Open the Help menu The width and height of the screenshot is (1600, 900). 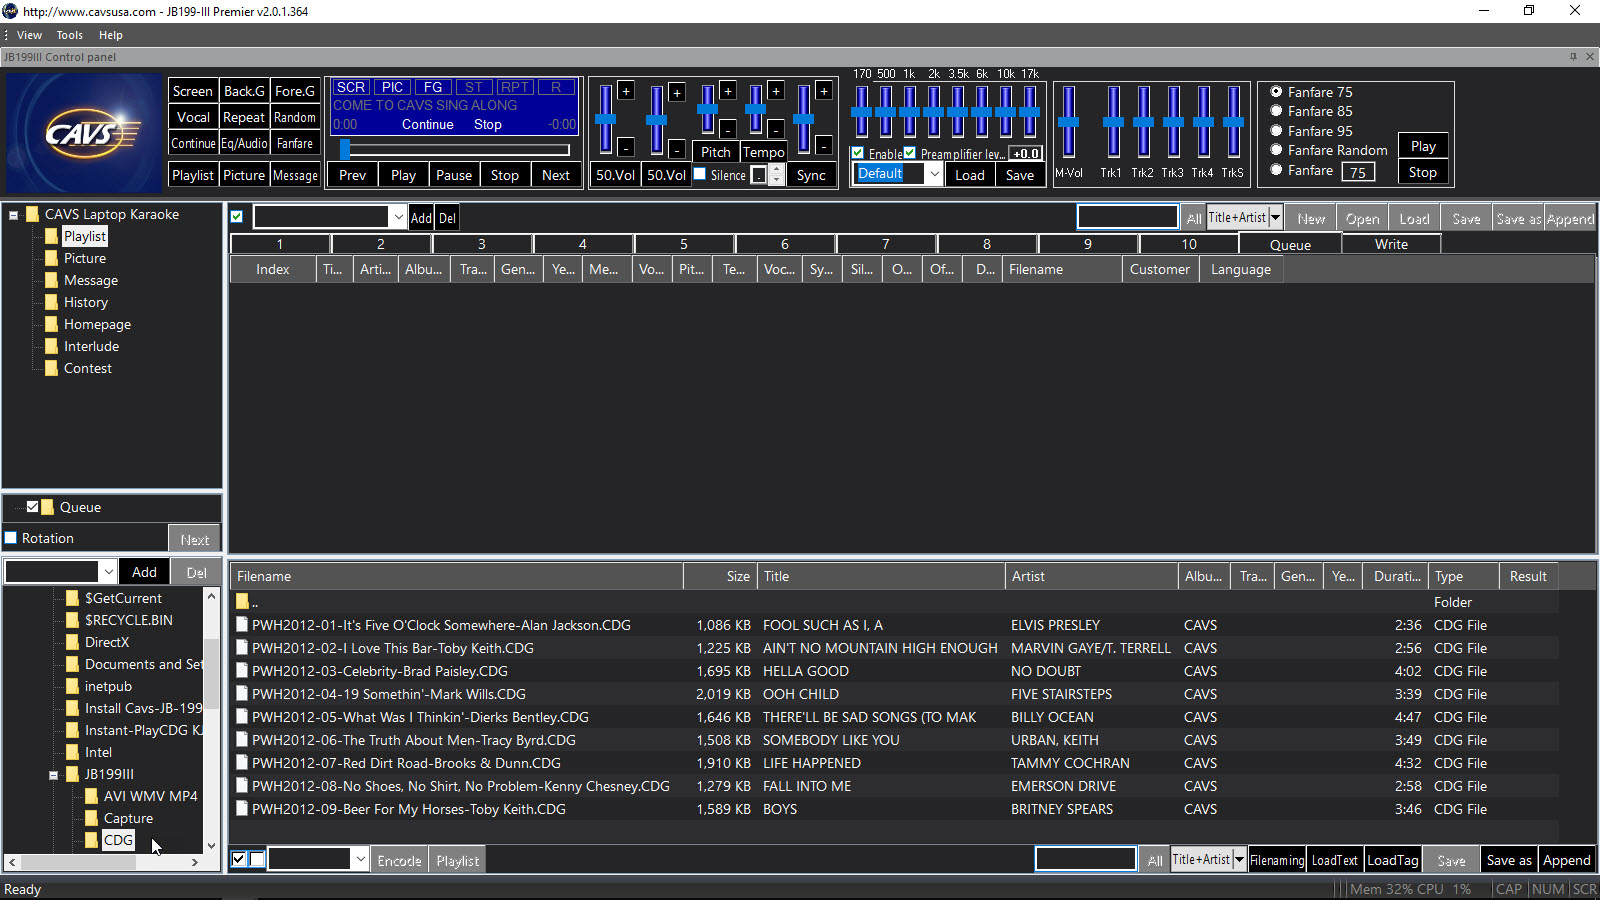pos(110,35)
